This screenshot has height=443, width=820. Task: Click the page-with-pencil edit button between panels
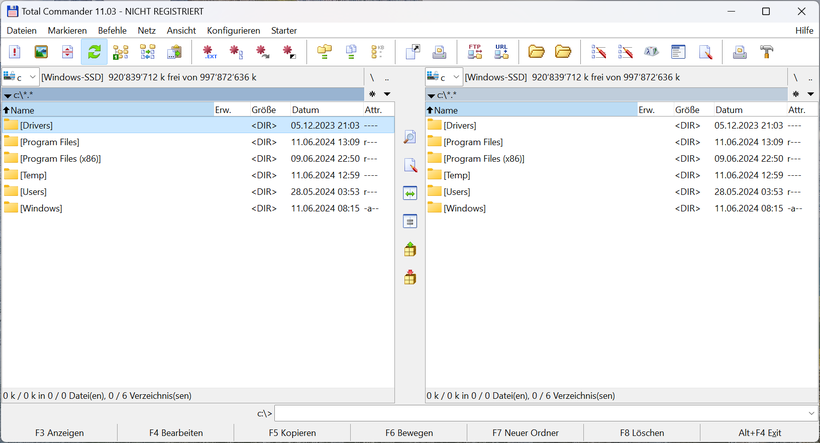410,165
